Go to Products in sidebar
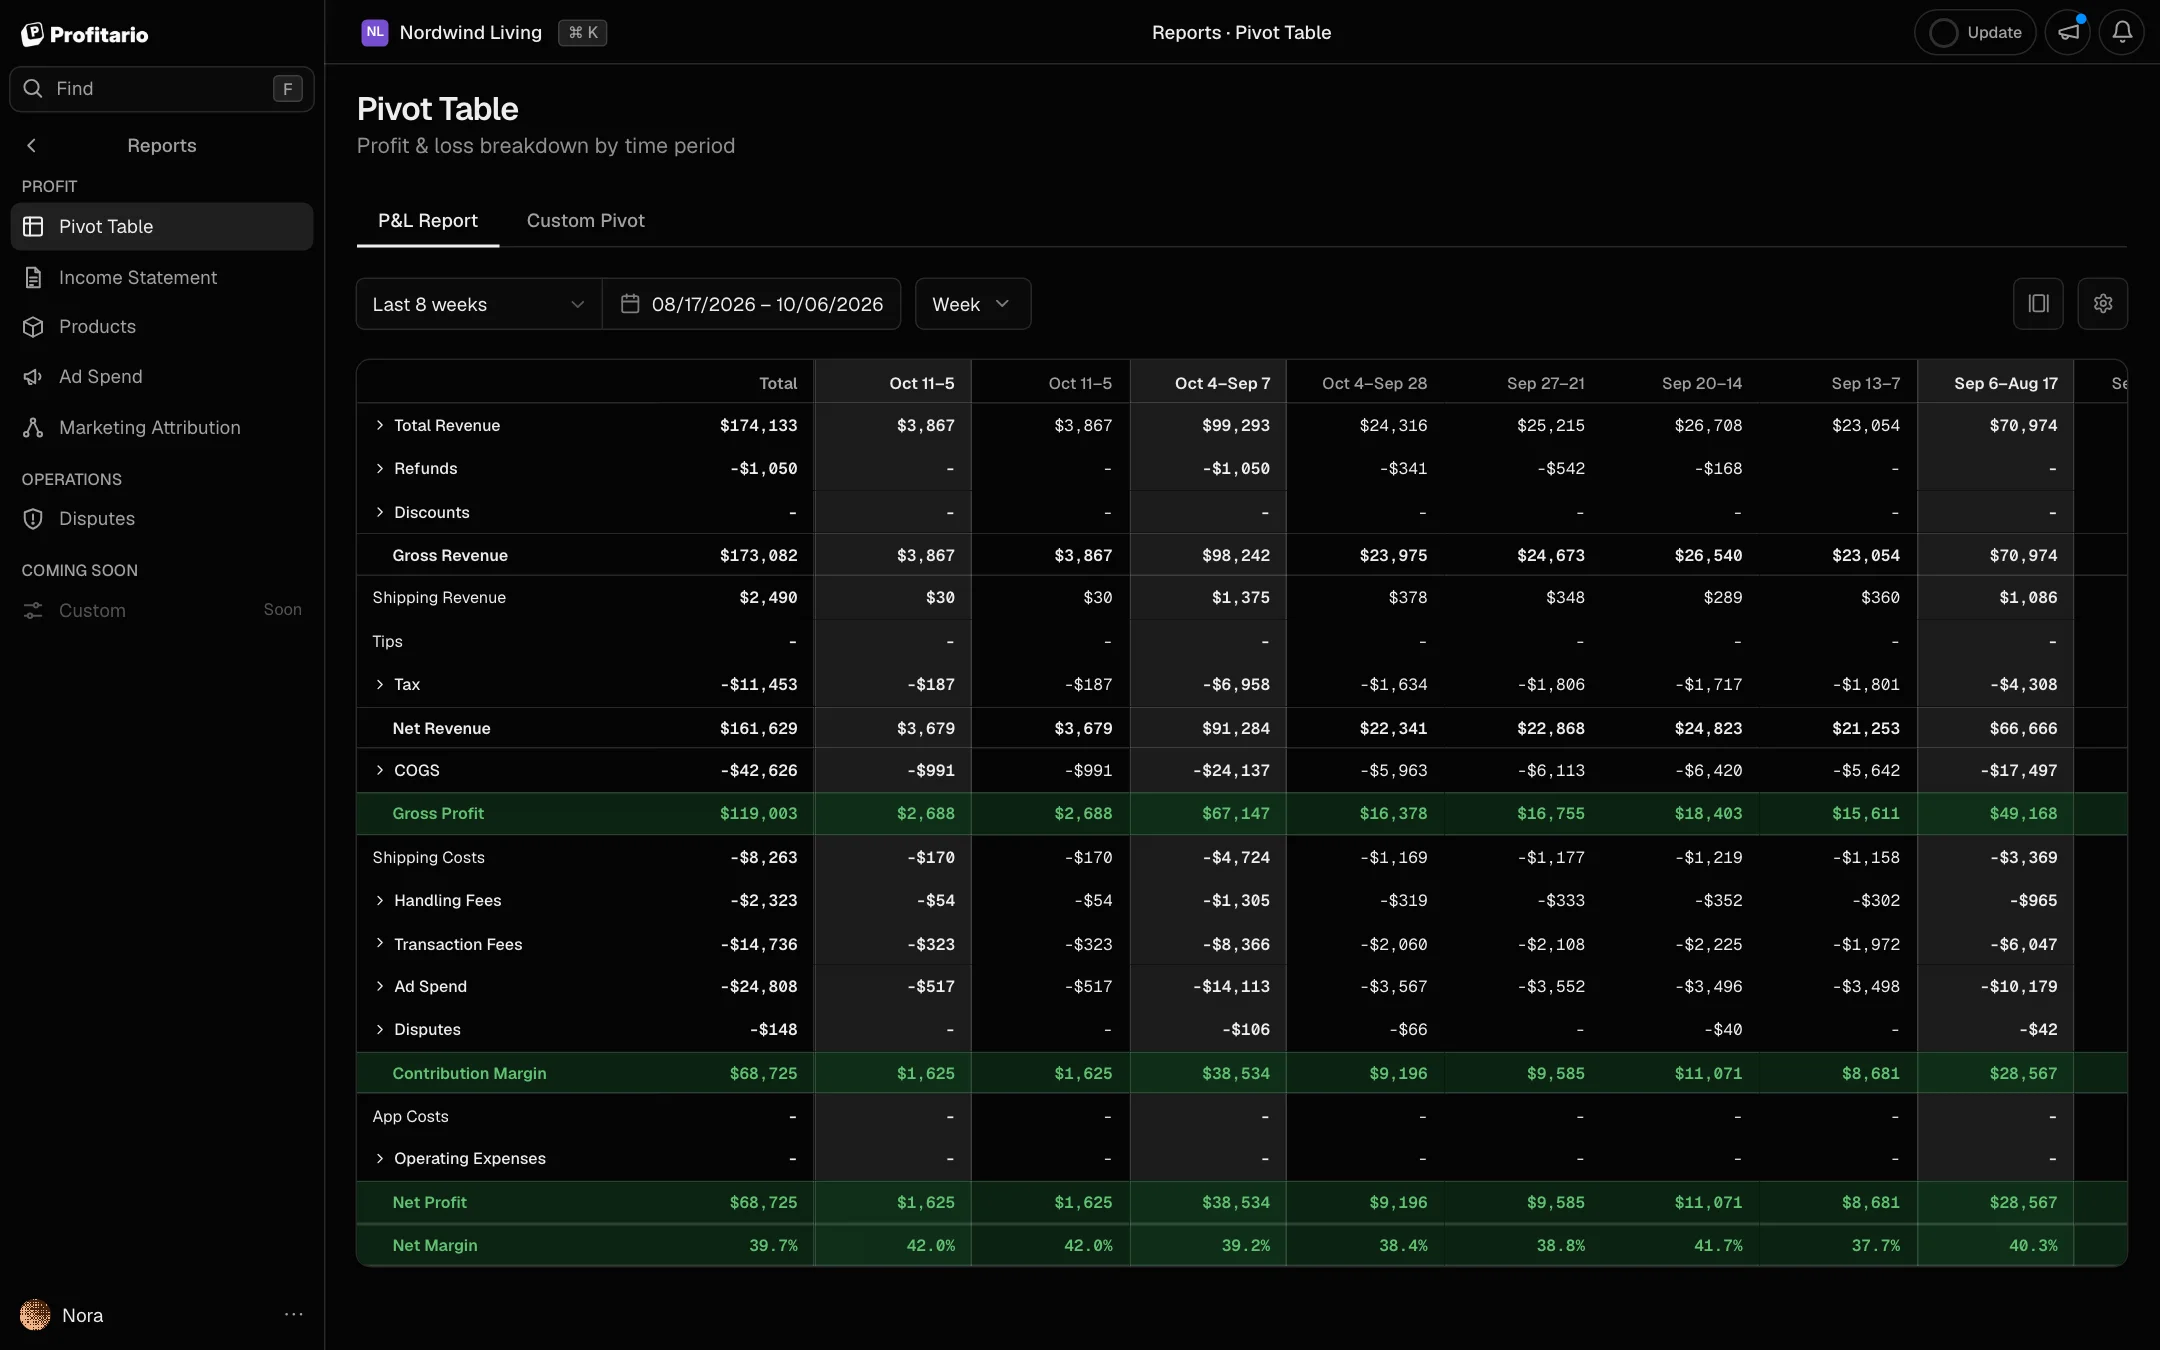2160x1350 pixels. click(x=162, y=327)
